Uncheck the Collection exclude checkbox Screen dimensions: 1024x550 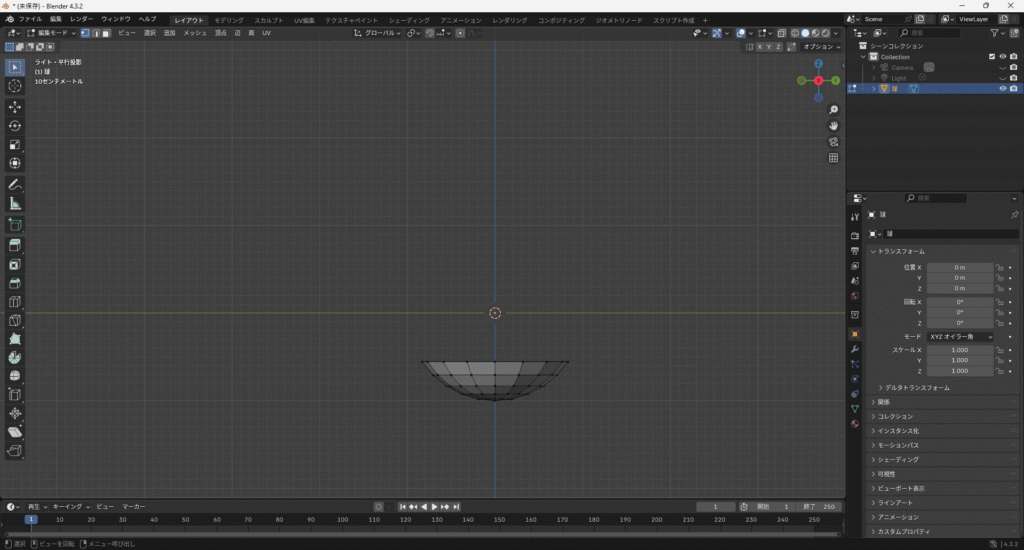(992, 57)
